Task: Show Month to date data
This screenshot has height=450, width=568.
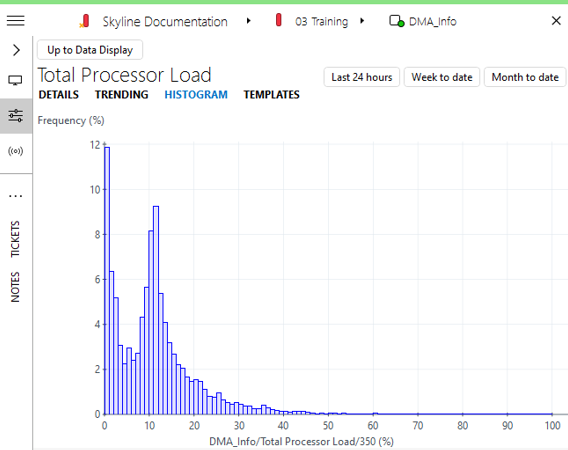Action: (x=525, y=77)
